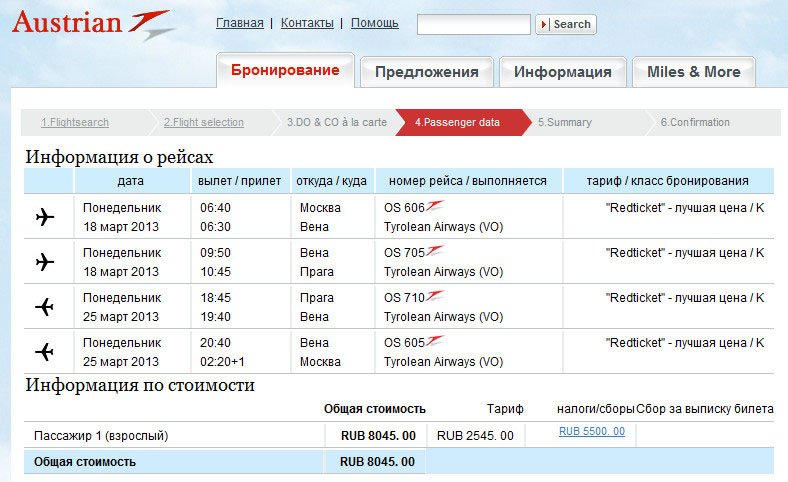Click the plane icon for flight OS 705
Viewport: 788px width, 482px height.
pyautogui.click(x=45, y=262)
